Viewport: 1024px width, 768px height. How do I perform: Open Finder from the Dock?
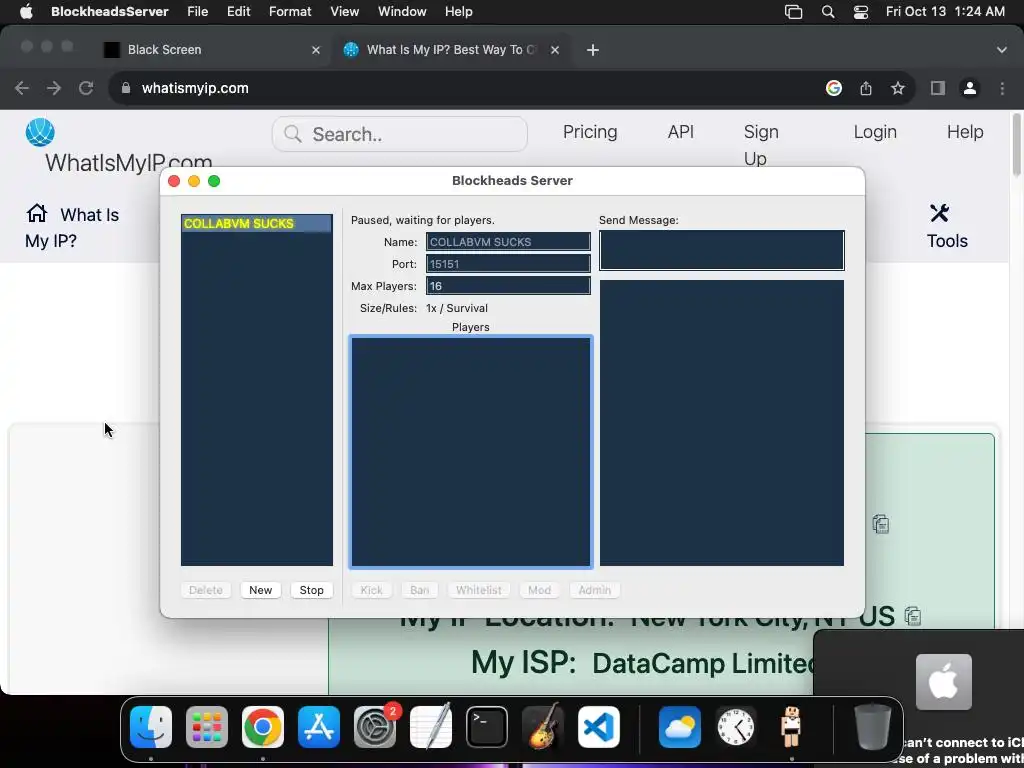click(x=151, y=727)
